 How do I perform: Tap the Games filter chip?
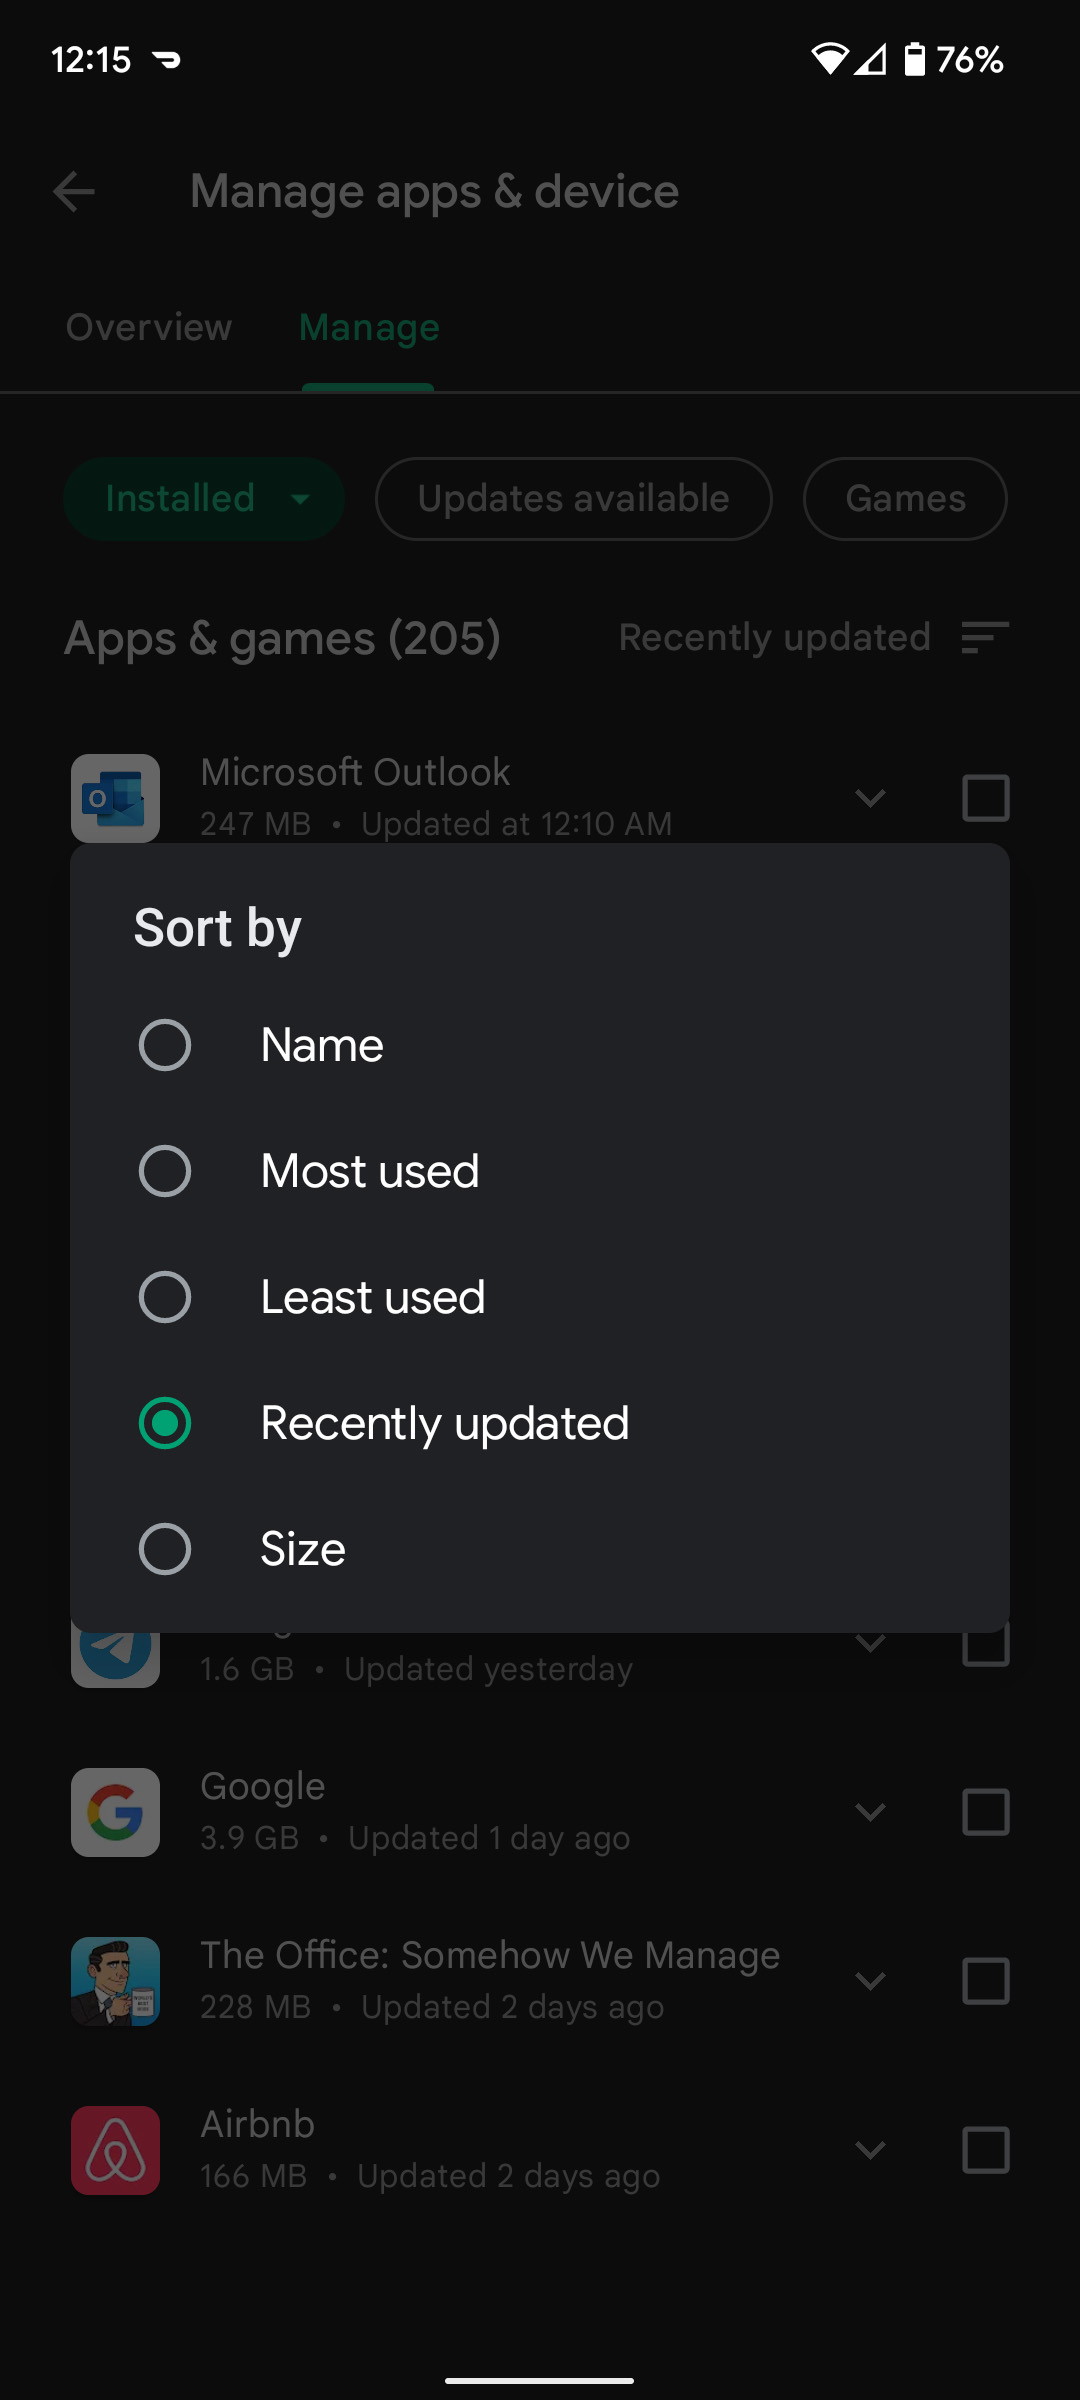905,499
